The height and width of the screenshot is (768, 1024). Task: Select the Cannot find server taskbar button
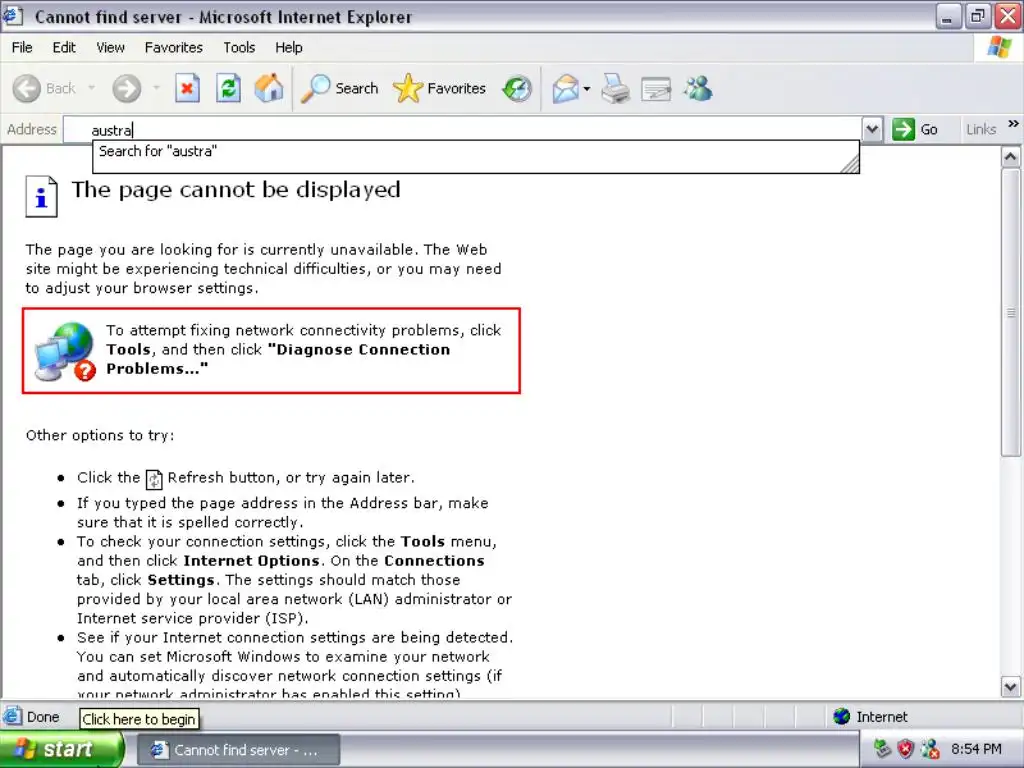tap(238, 750)
